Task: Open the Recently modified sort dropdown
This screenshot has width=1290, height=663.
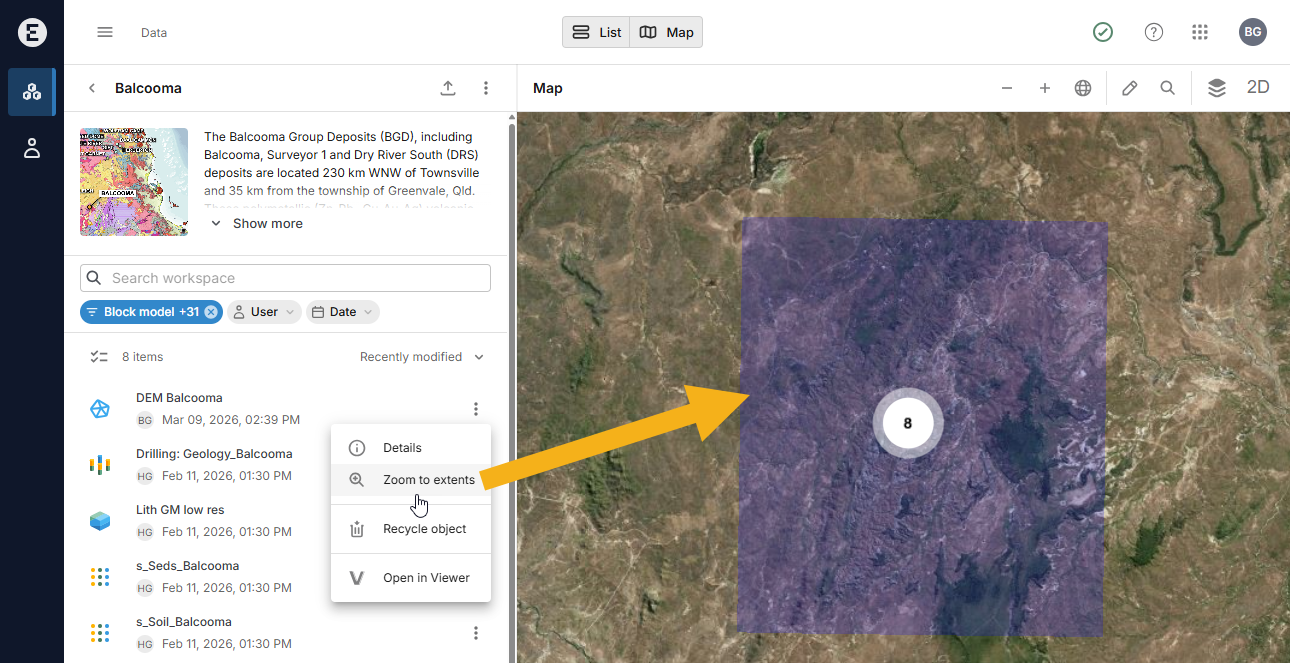Action: [421, 357]
